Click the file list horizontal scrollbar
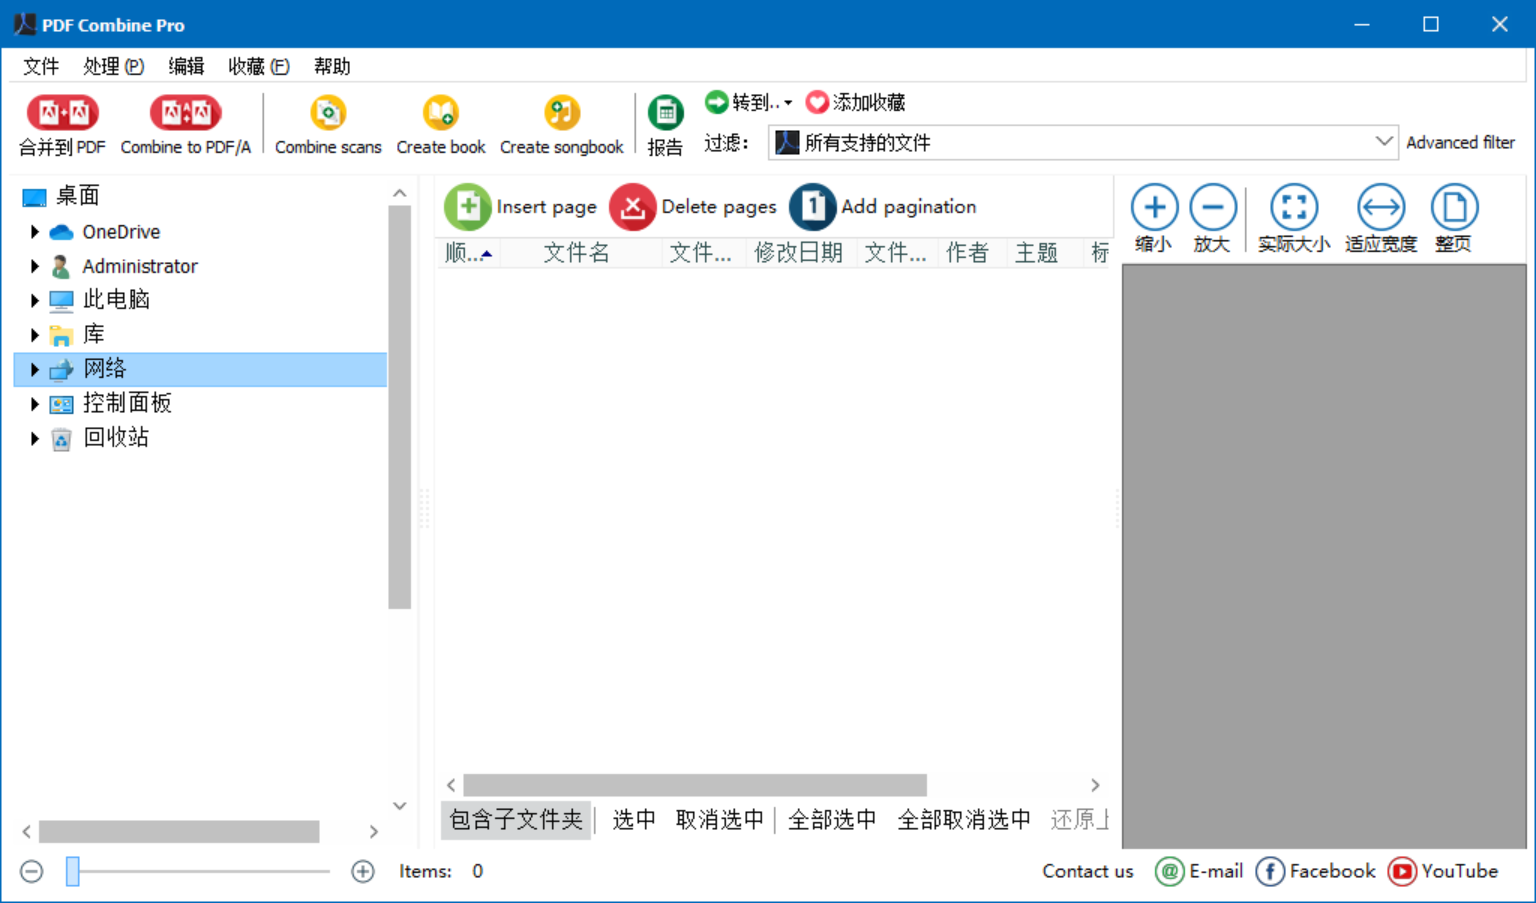 pyautogui.click(x=695, y=785)
